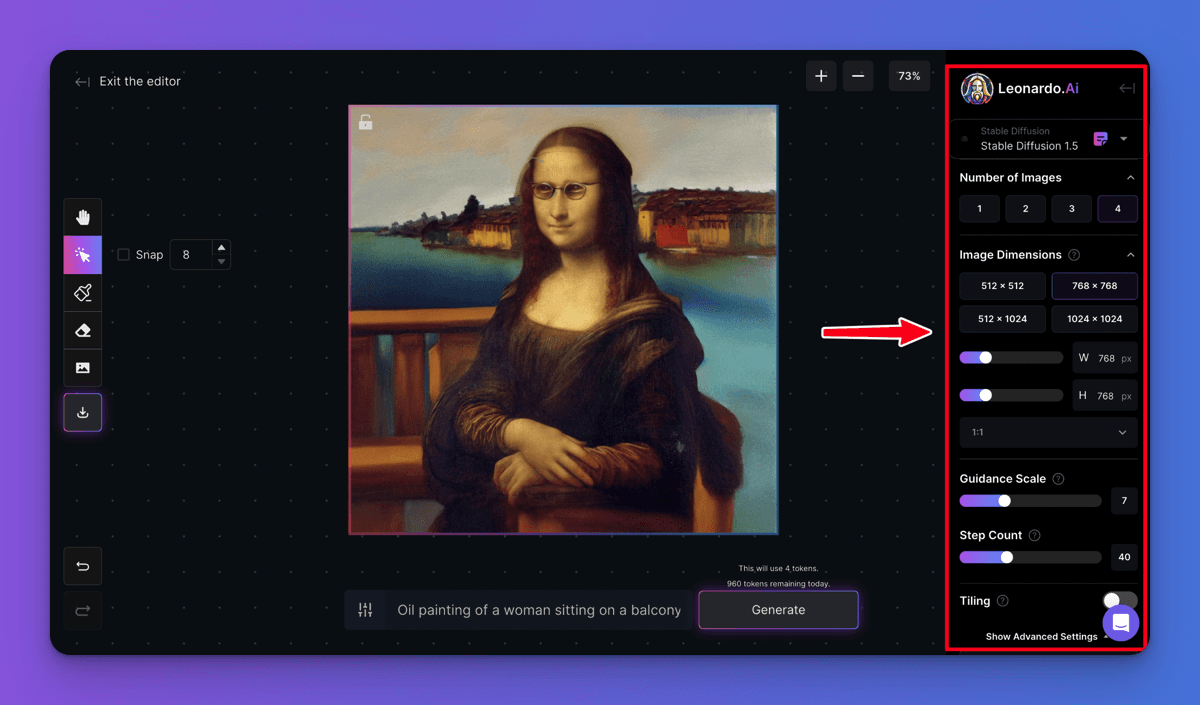Click the H height input field
The height and width of the screenshot is (705, 1200).
pos(1105,396)
